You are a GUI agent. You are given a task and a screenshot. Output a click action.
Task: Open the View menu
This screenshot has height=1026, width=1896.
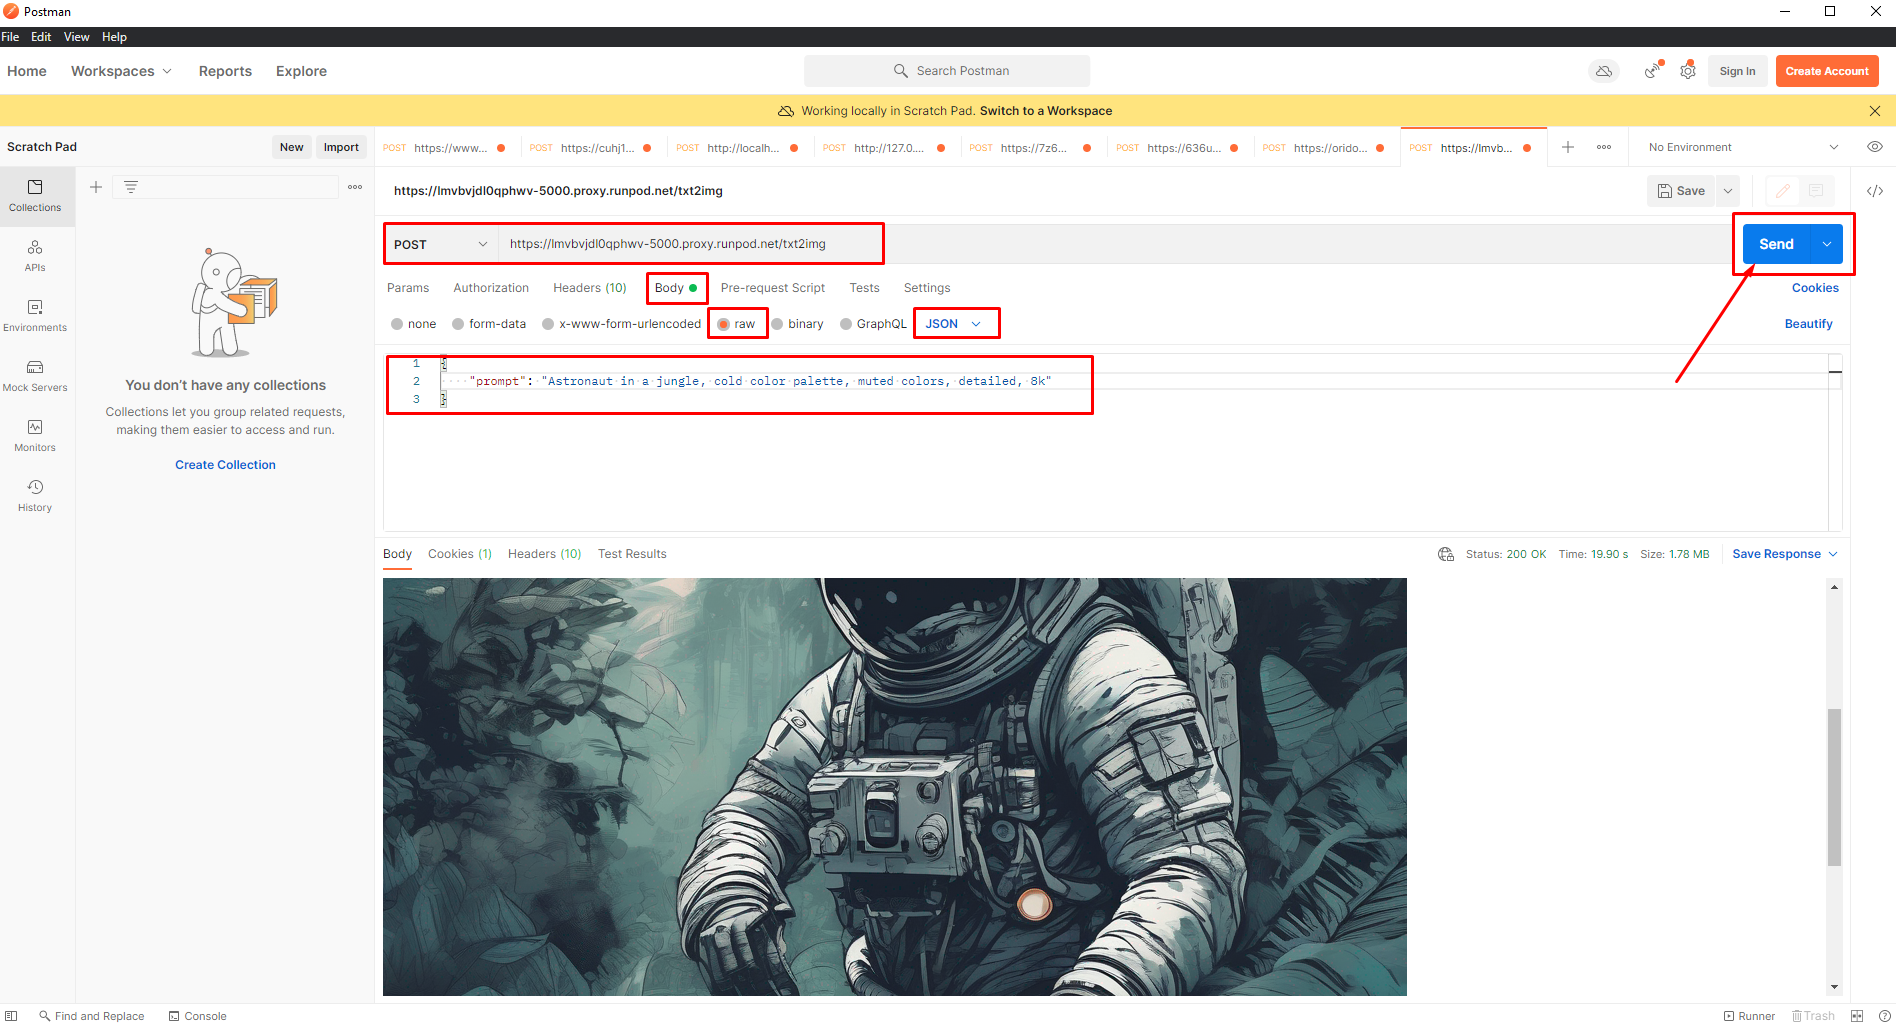click(x=77, y=37)
